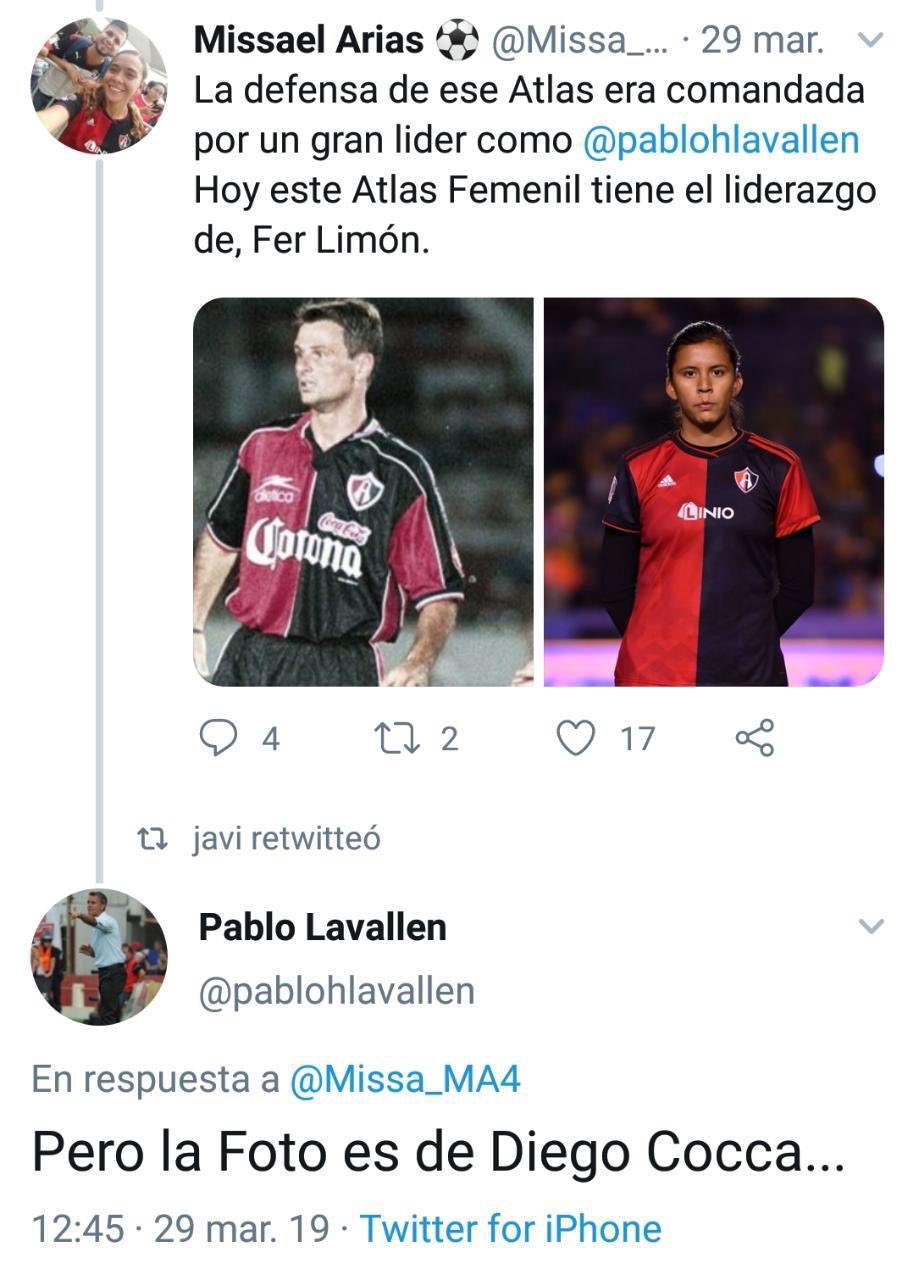
Task: Click the javi retwitteó label
Action: pos(287,838)
